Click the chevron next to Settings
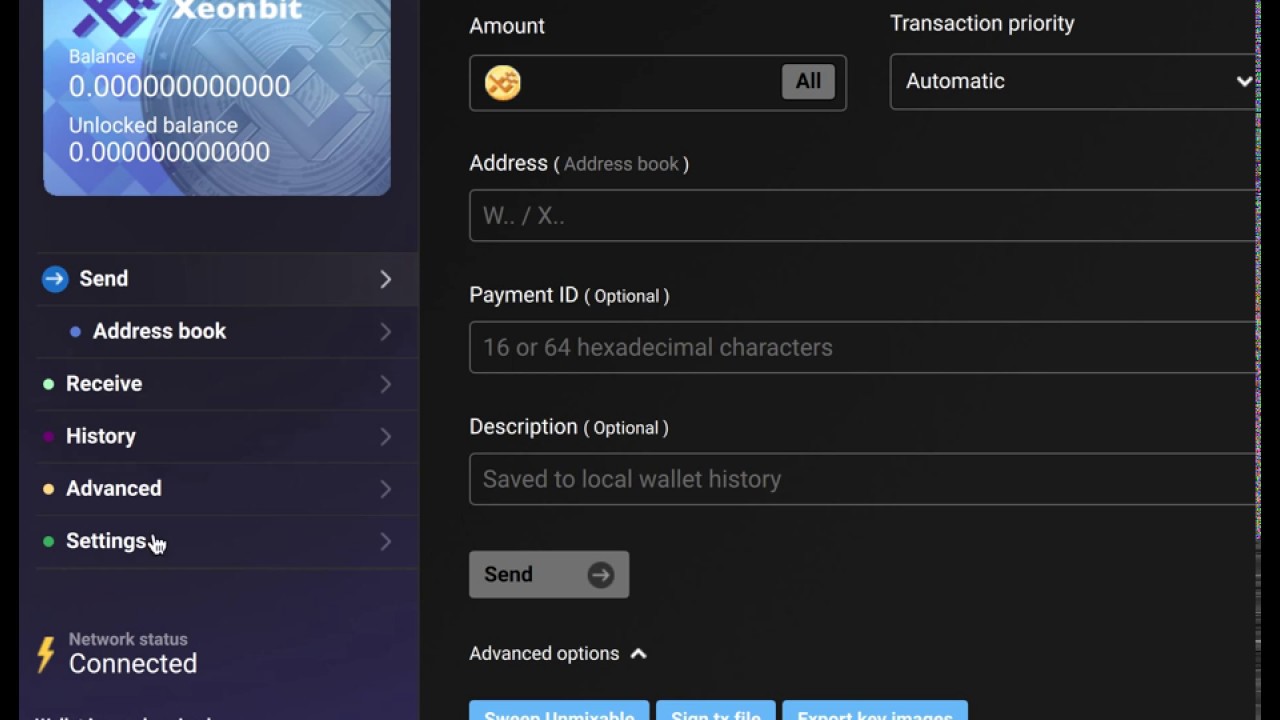The image size is (1280, 720). 386,541
